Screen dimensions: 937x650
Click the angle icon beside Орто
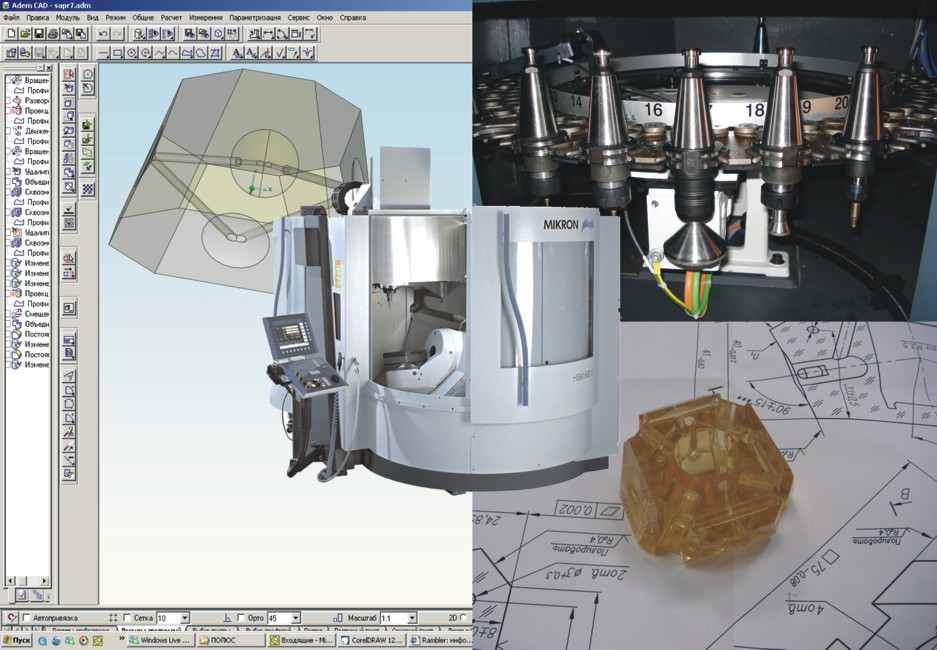click(x=228, y=618)
